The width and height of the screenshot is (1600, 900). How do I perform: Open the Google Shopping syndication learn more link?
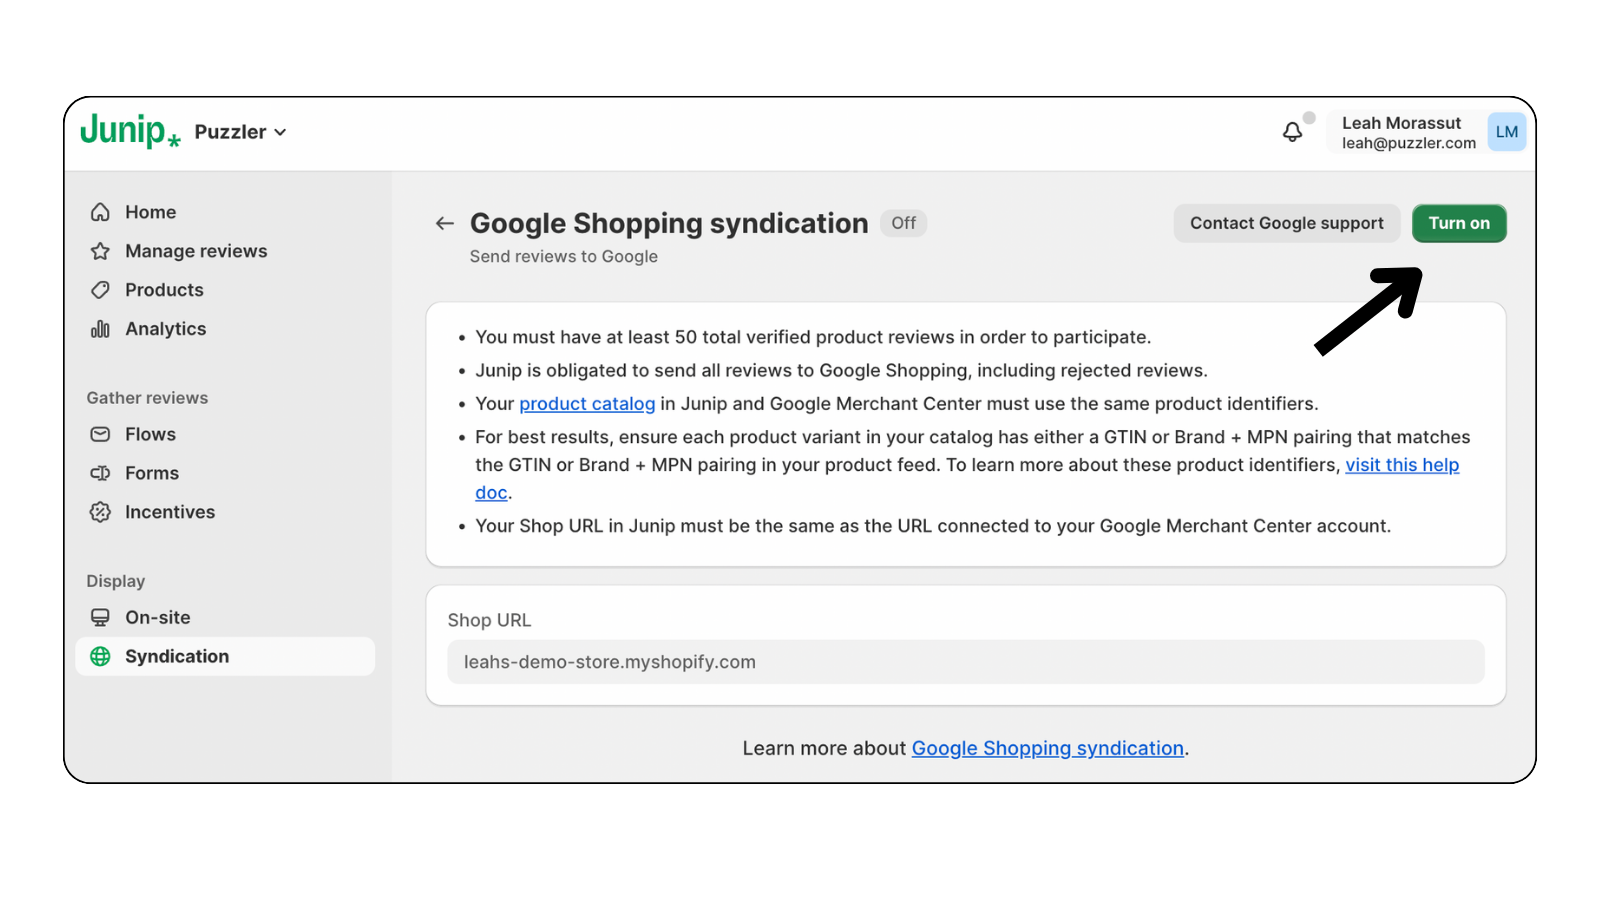click(x=1047, y=748)
